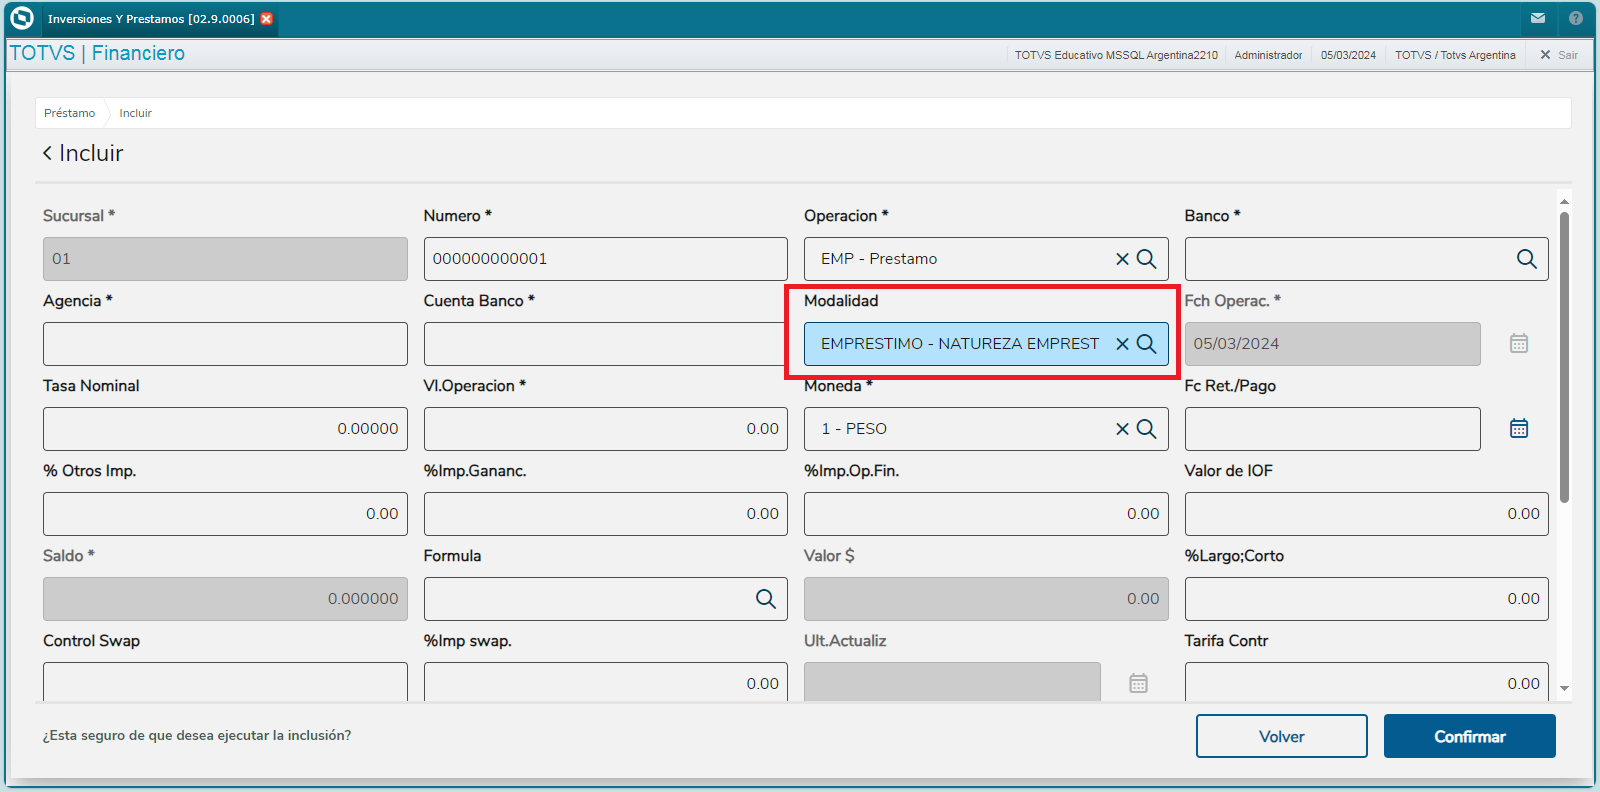Viewport: 1600px width, 792px height.
Task: Click the Confirmar button
Action: coord(1470,736)
